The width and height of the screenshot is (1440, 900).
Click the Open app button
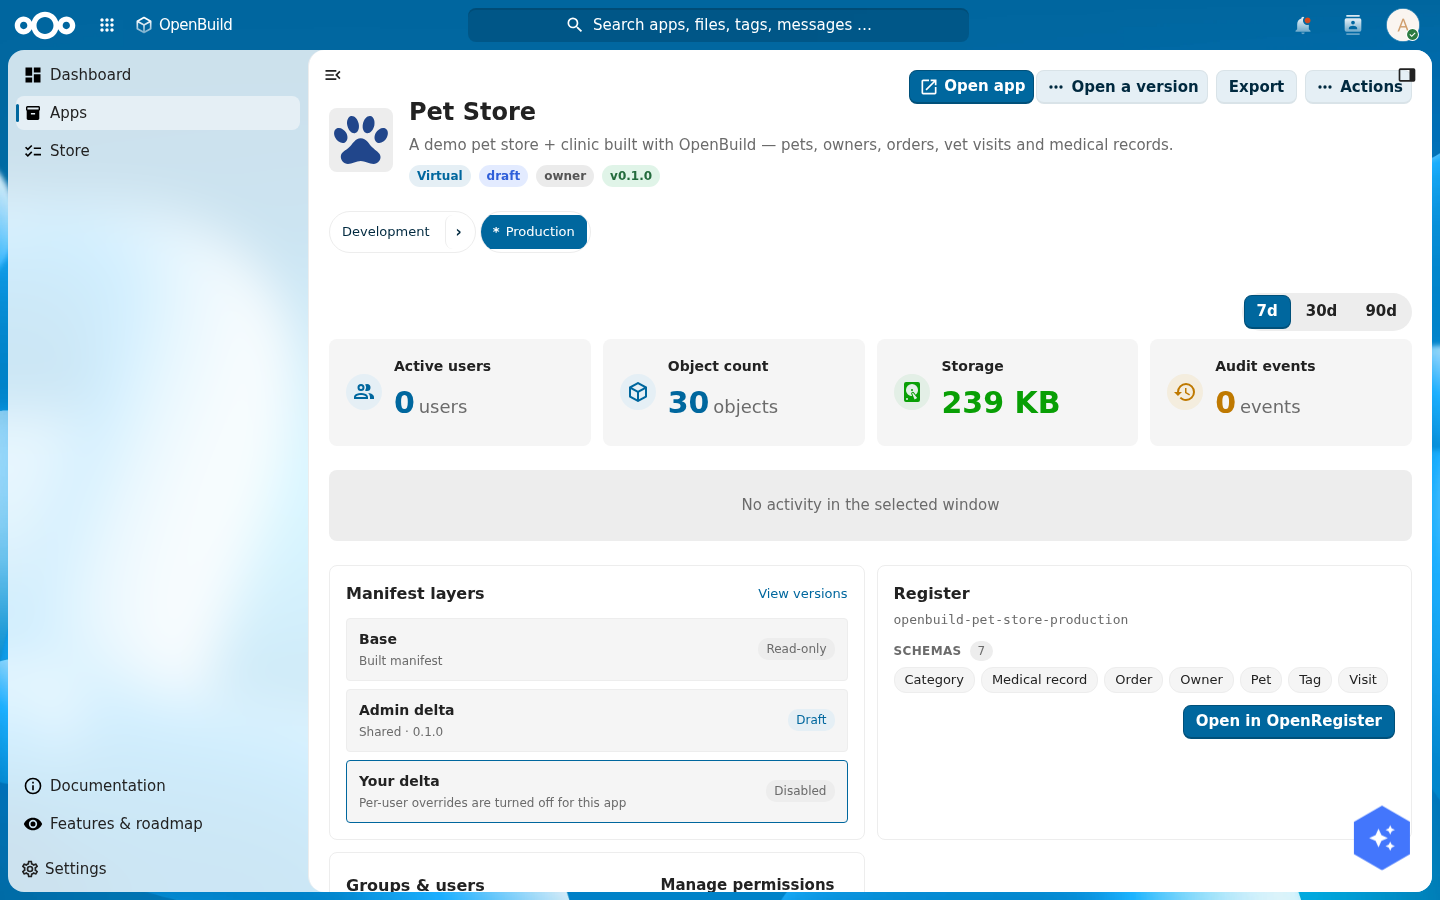click(971, 87)
